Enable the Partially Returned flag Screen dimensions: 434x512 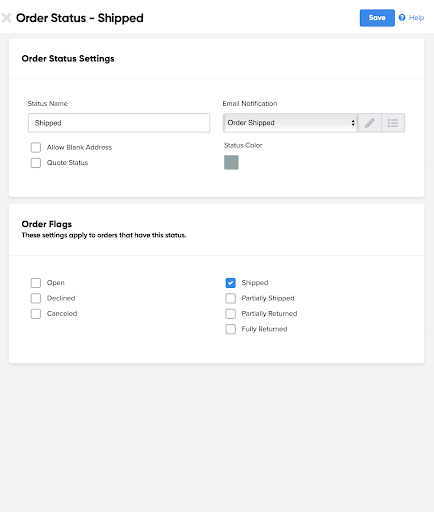(231, 314)
